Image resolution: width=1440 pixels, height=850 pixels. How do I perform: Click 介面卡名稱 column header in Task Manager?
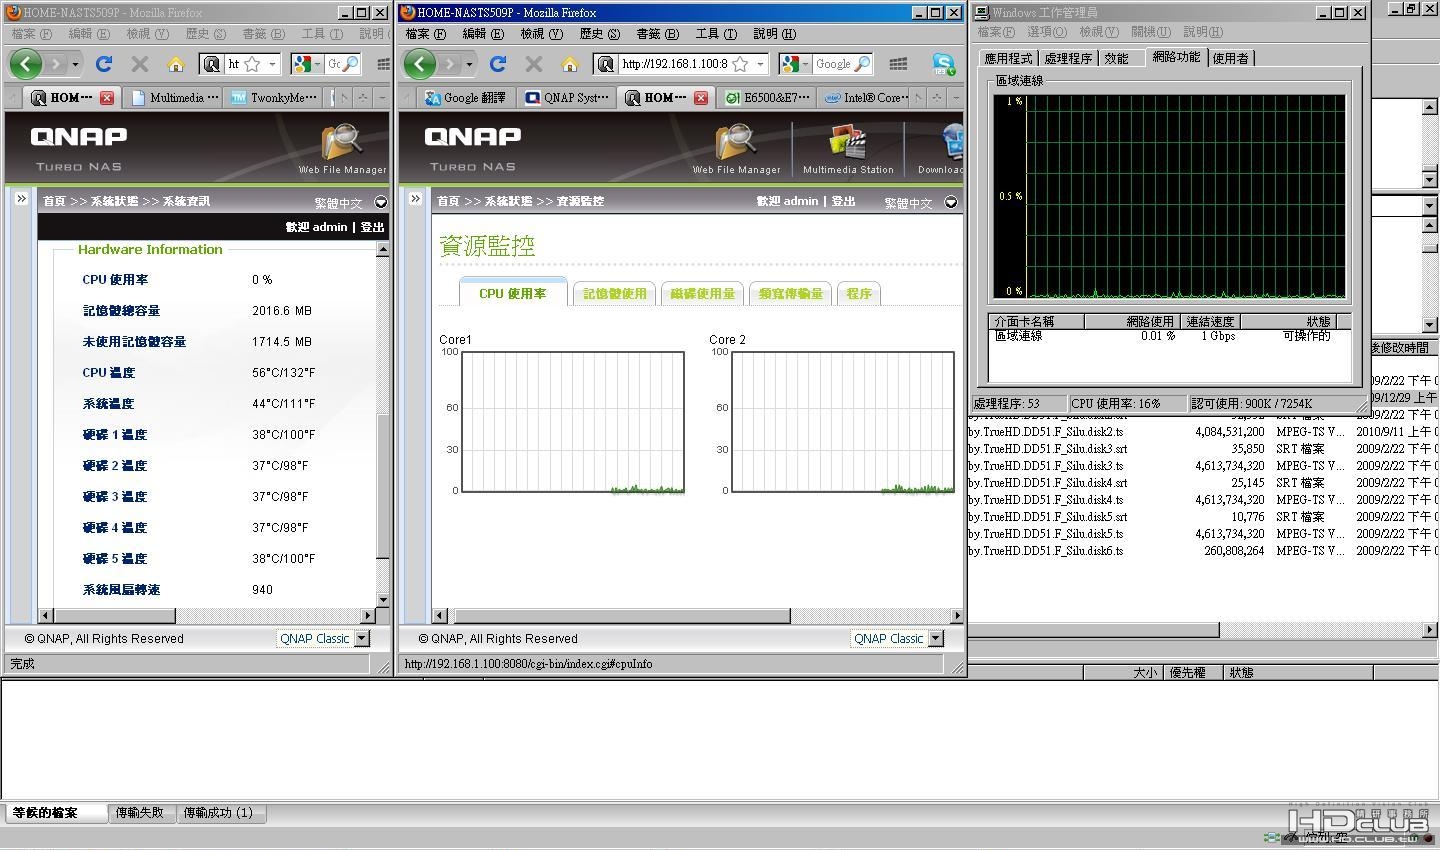coord(1036,321)
